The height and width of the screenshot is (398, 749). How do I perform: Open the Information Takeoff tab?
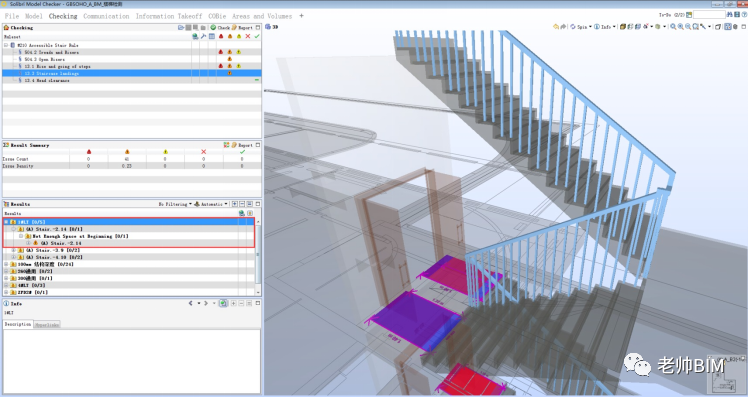coord(169,16)
